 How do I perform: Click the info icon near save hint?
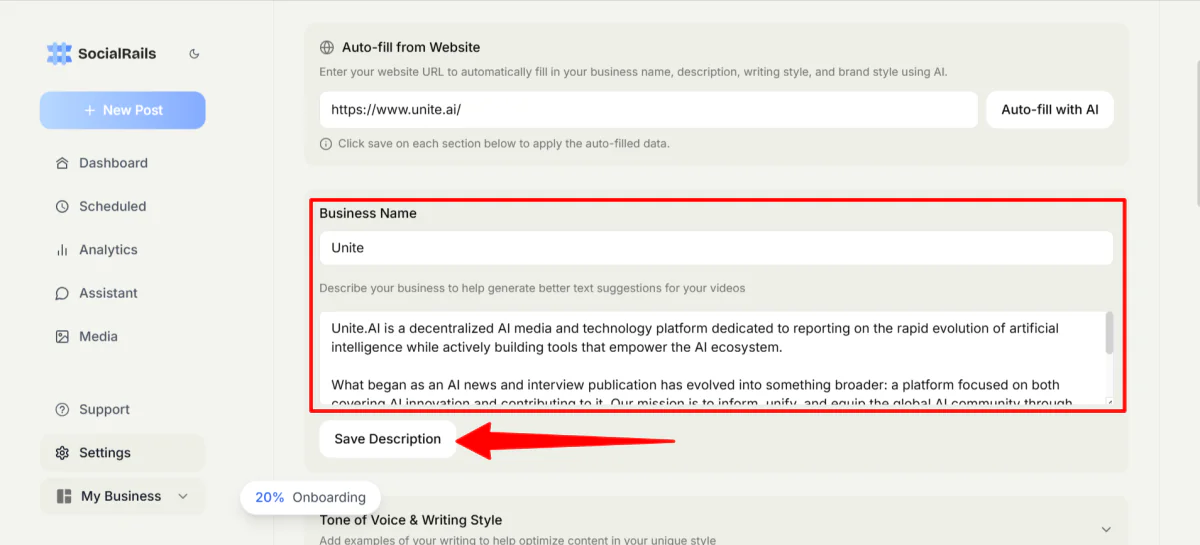click(326, 143)
